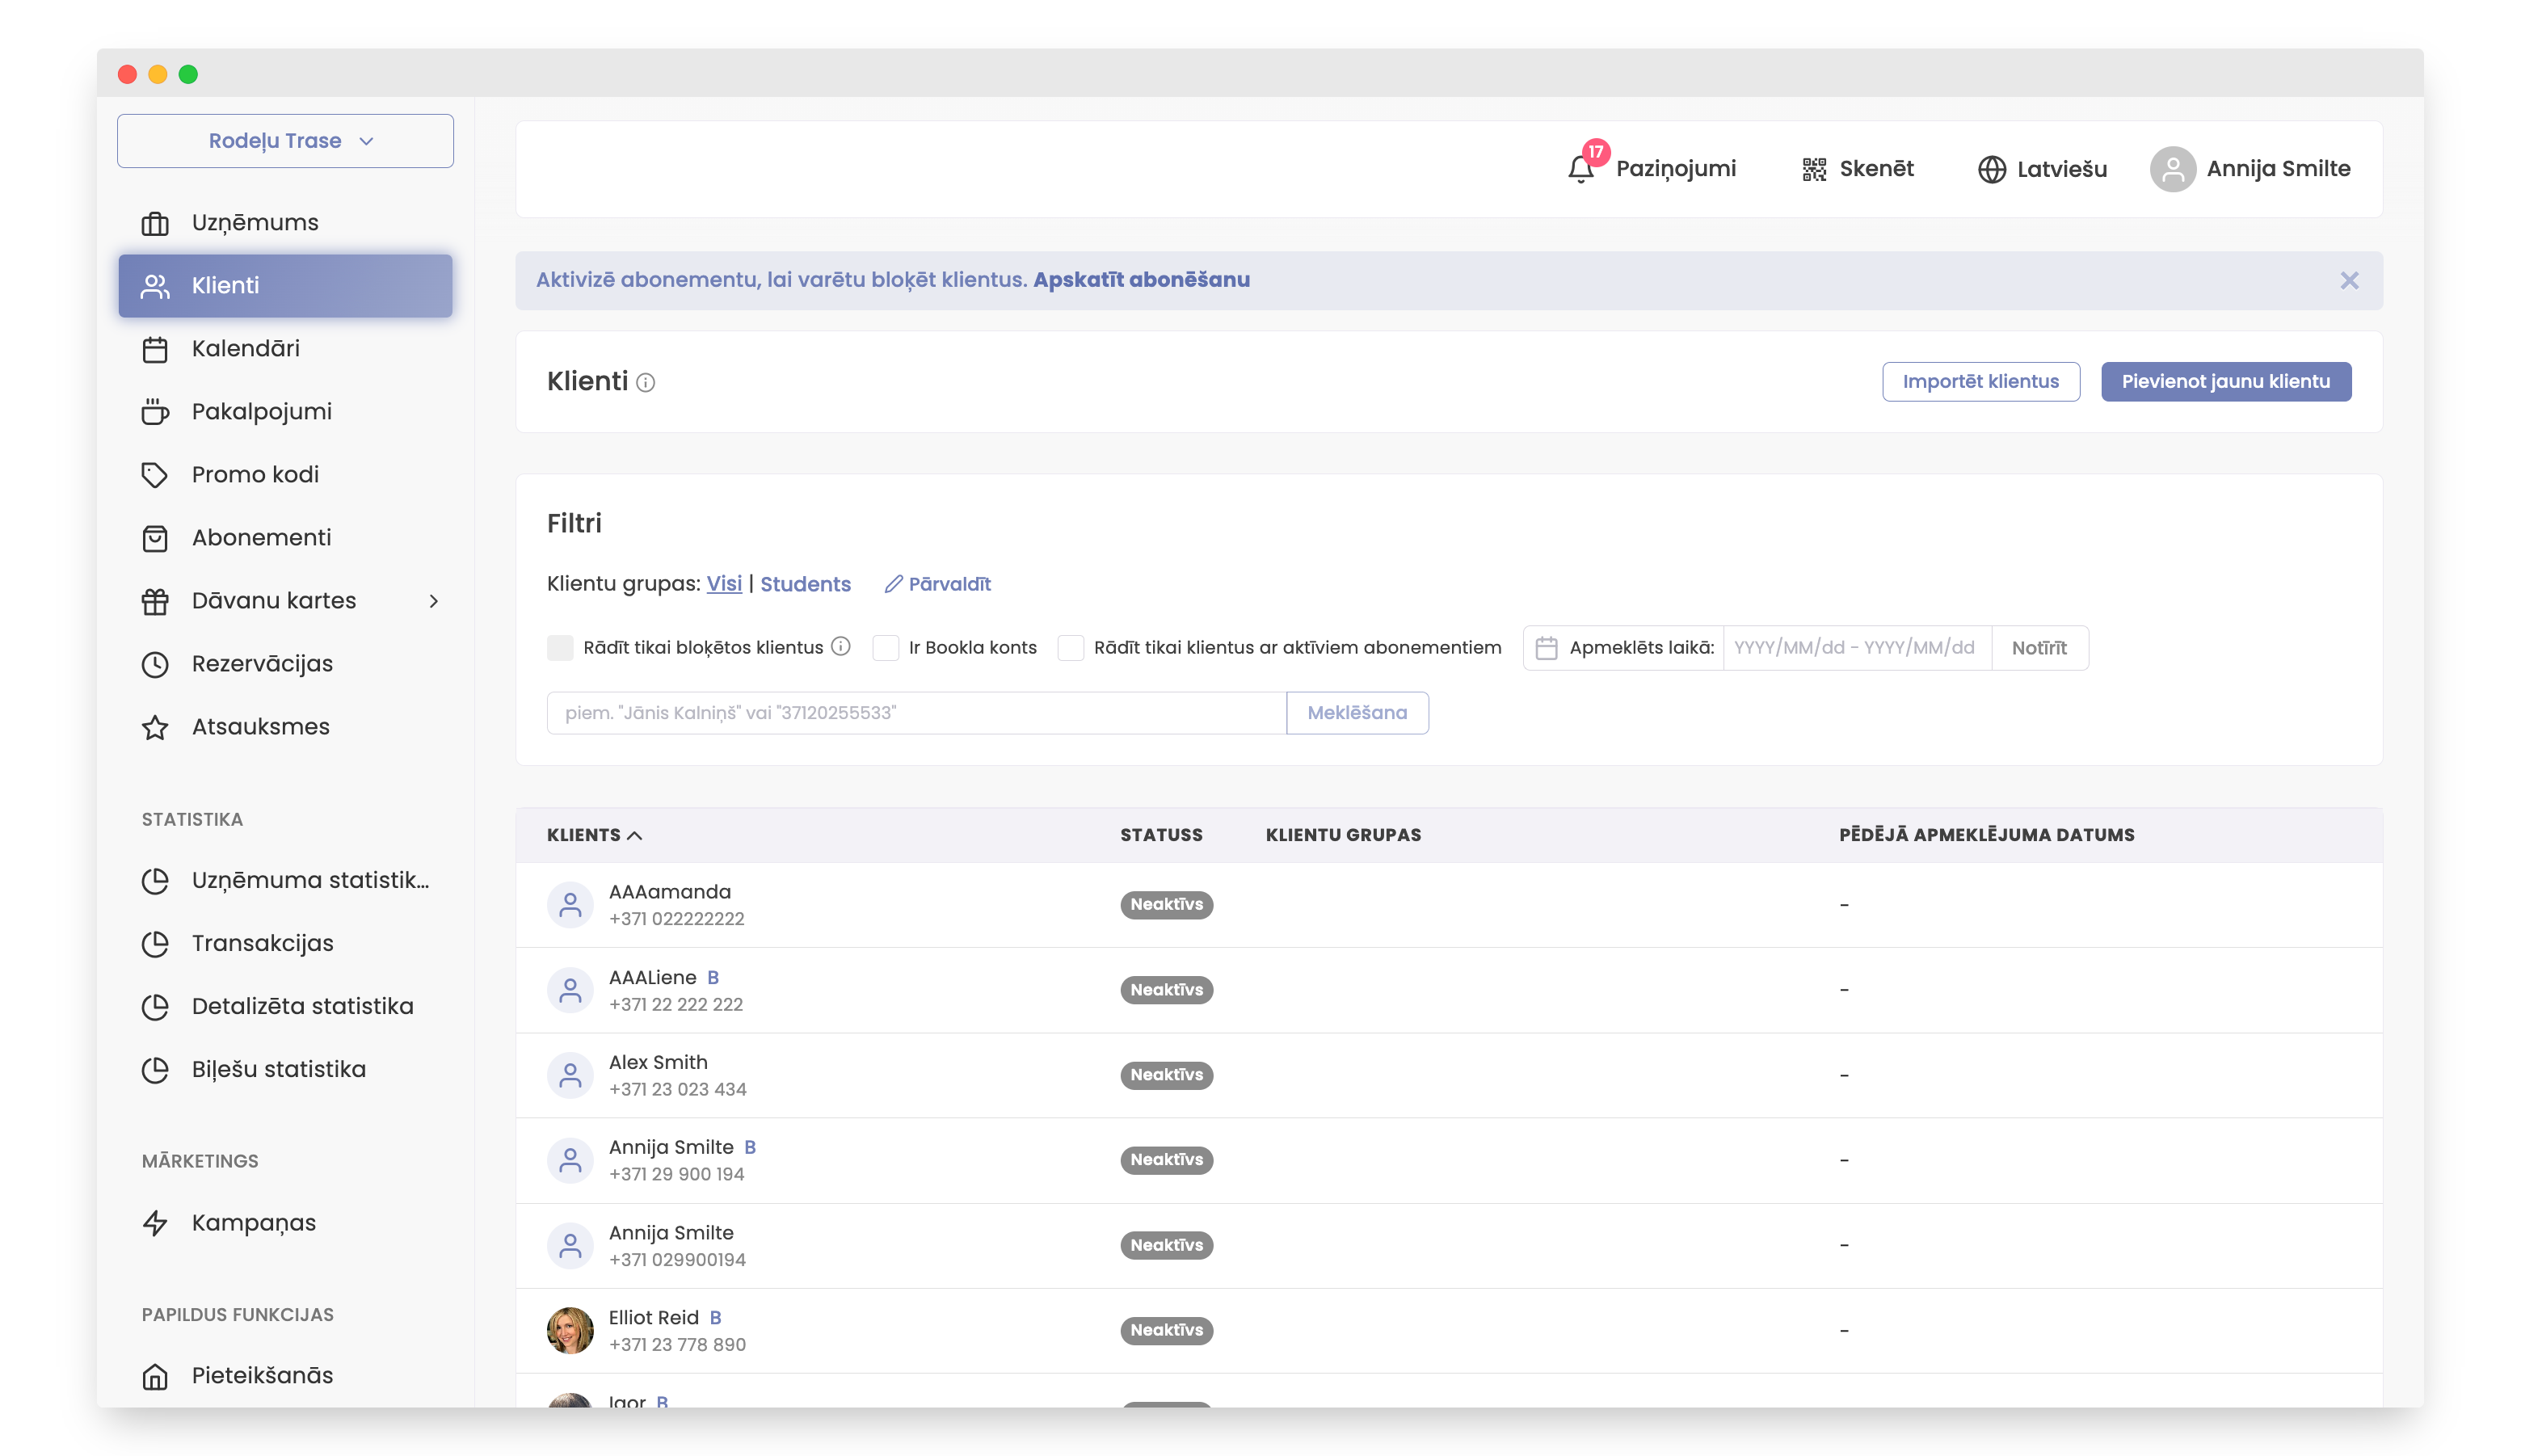Click the Pārvaldīt pencil icon
The width and height of the screenshot is (2521, 1456).
[893, 584]
